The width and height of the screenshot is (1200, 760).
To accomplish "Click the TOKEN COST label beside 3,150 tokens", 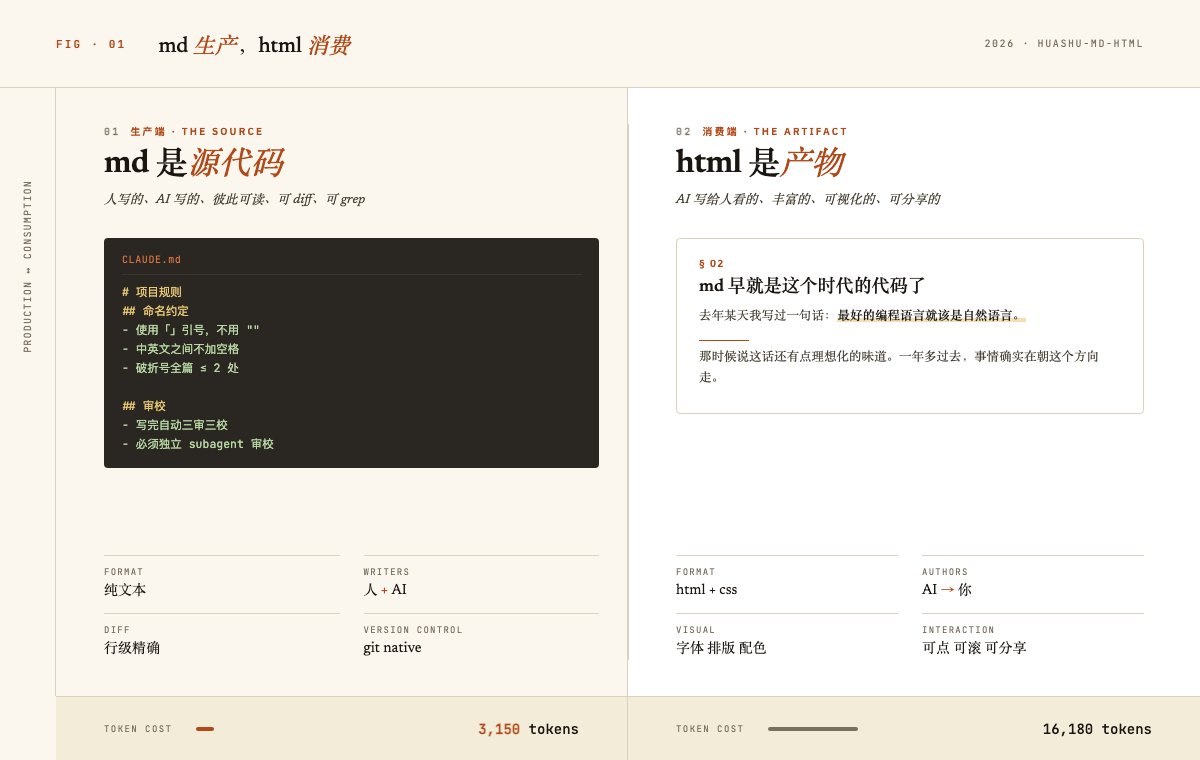I will pyautogui.click(x=138, y=729).
